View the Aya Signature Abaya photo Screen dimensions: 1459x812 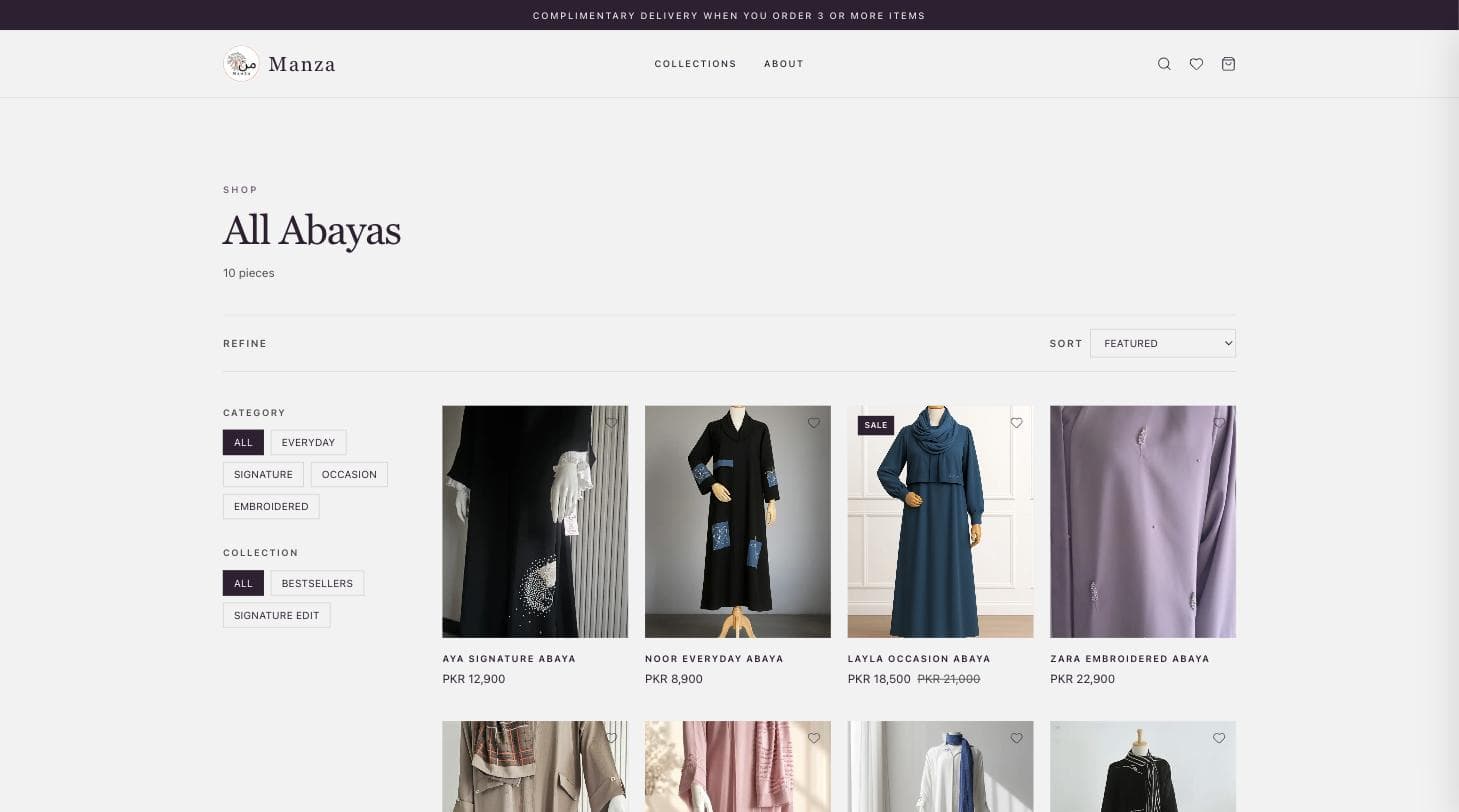point(535,521)
